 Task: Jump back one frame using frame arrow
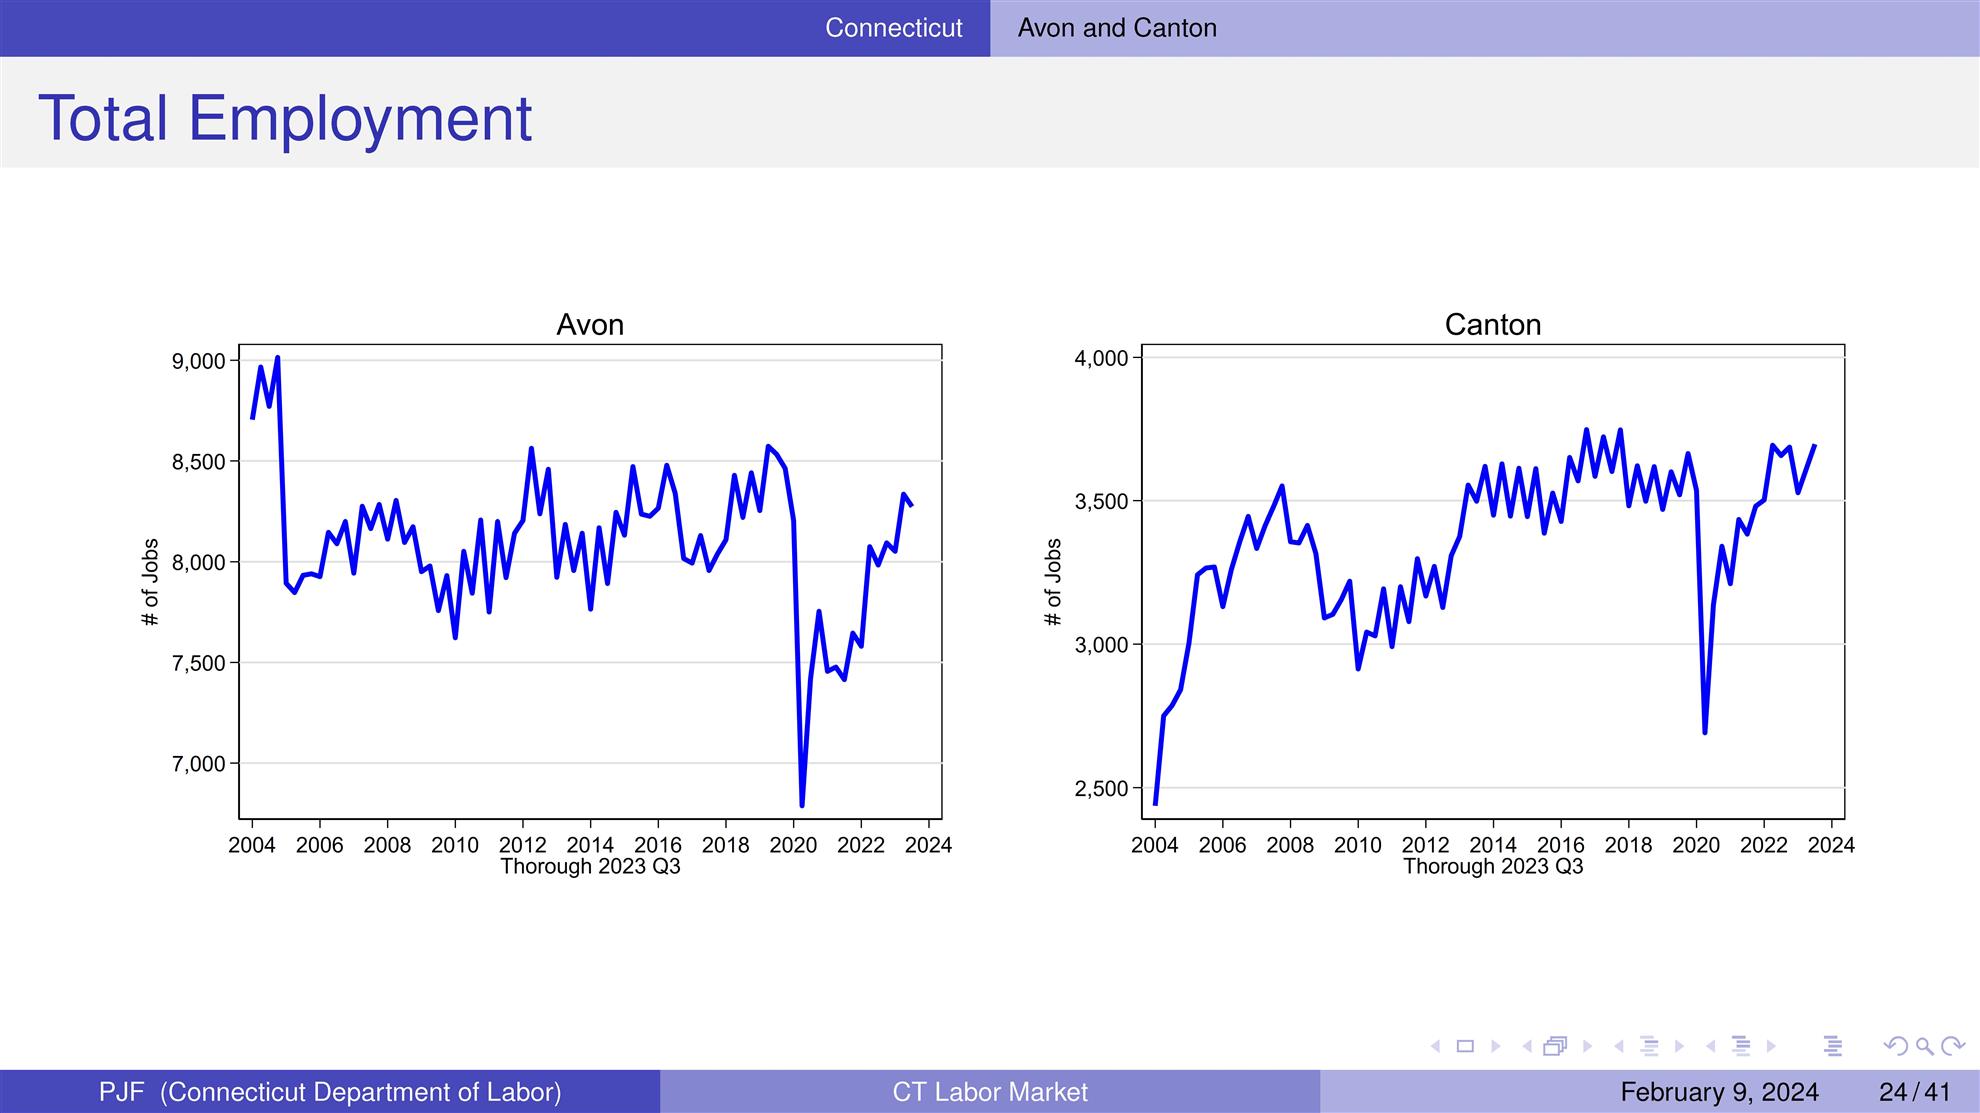(x=1527, y=1046)
